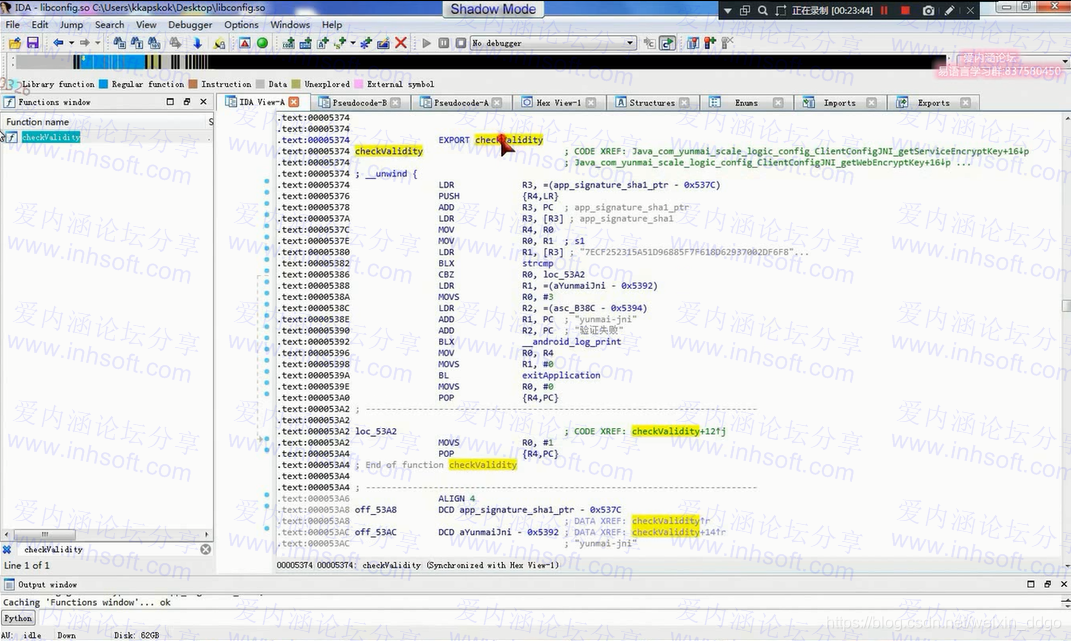Click the pencil edit toolbar icon
This screenshot has height=641, width=1071.
[383, 43]
